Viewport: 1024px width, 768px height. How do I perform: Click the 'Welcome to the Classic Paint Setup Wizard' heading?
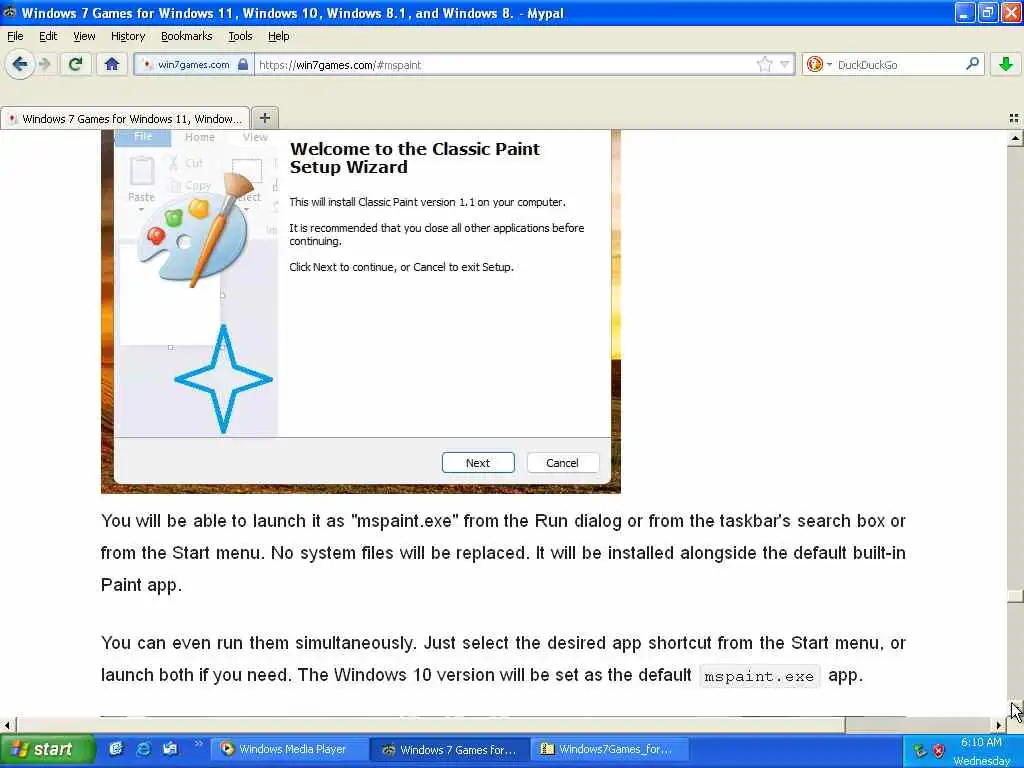pos(415,157)
